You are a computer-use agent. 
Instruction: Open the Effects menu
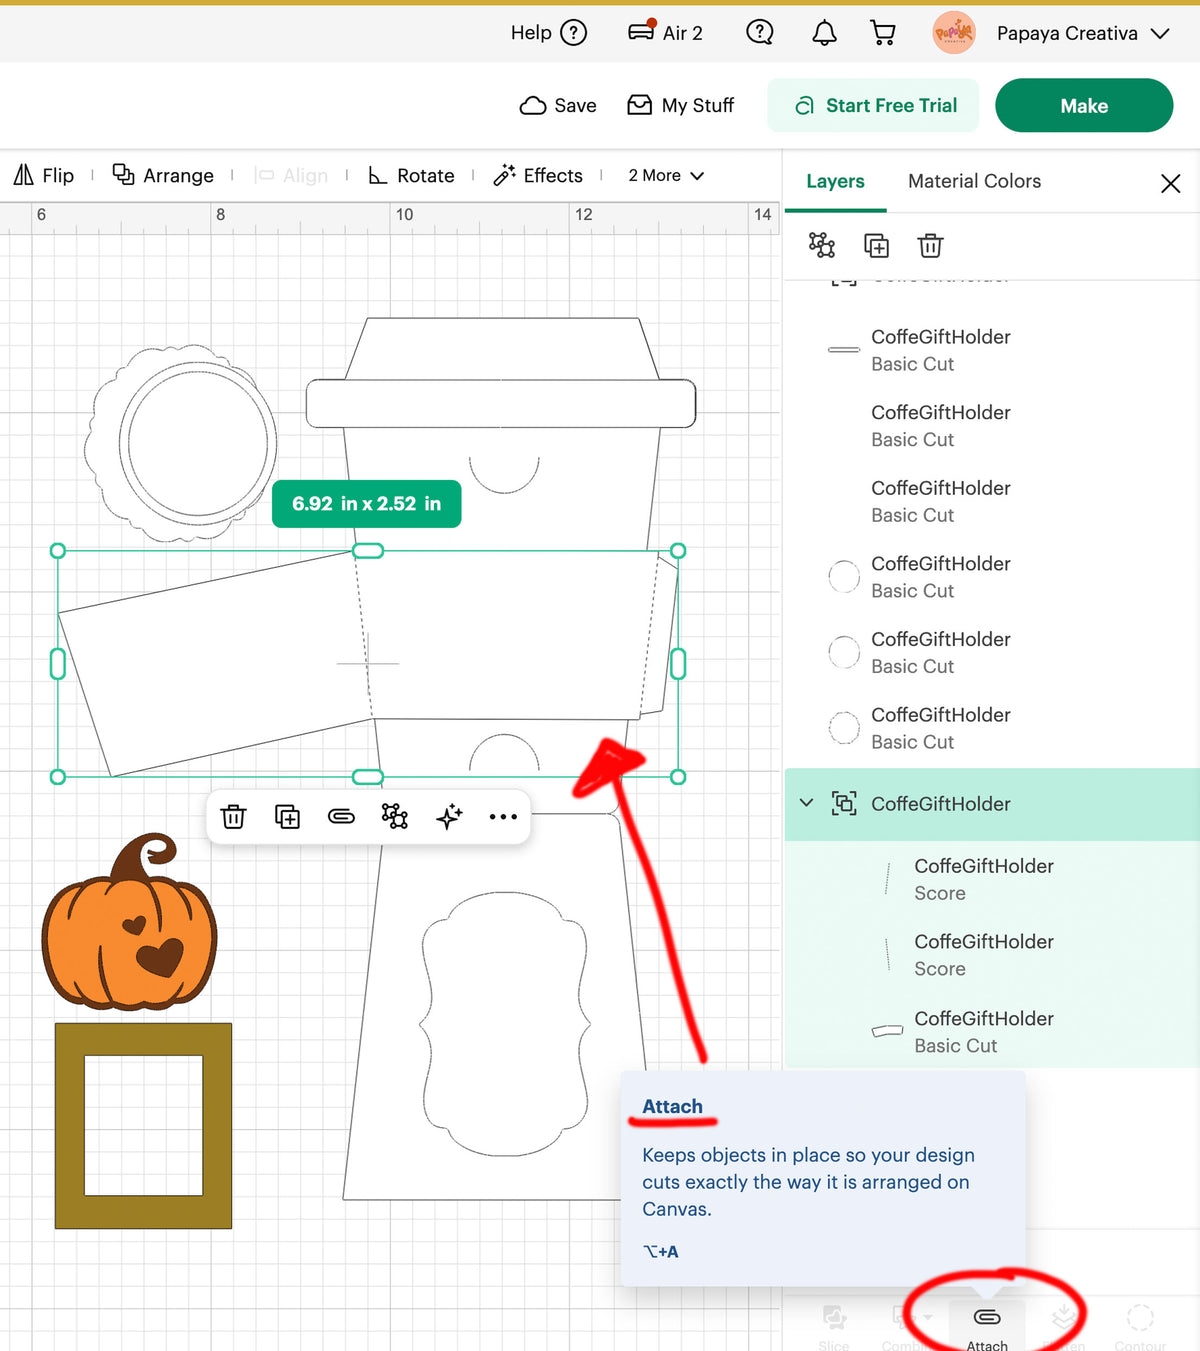(538, 175)
